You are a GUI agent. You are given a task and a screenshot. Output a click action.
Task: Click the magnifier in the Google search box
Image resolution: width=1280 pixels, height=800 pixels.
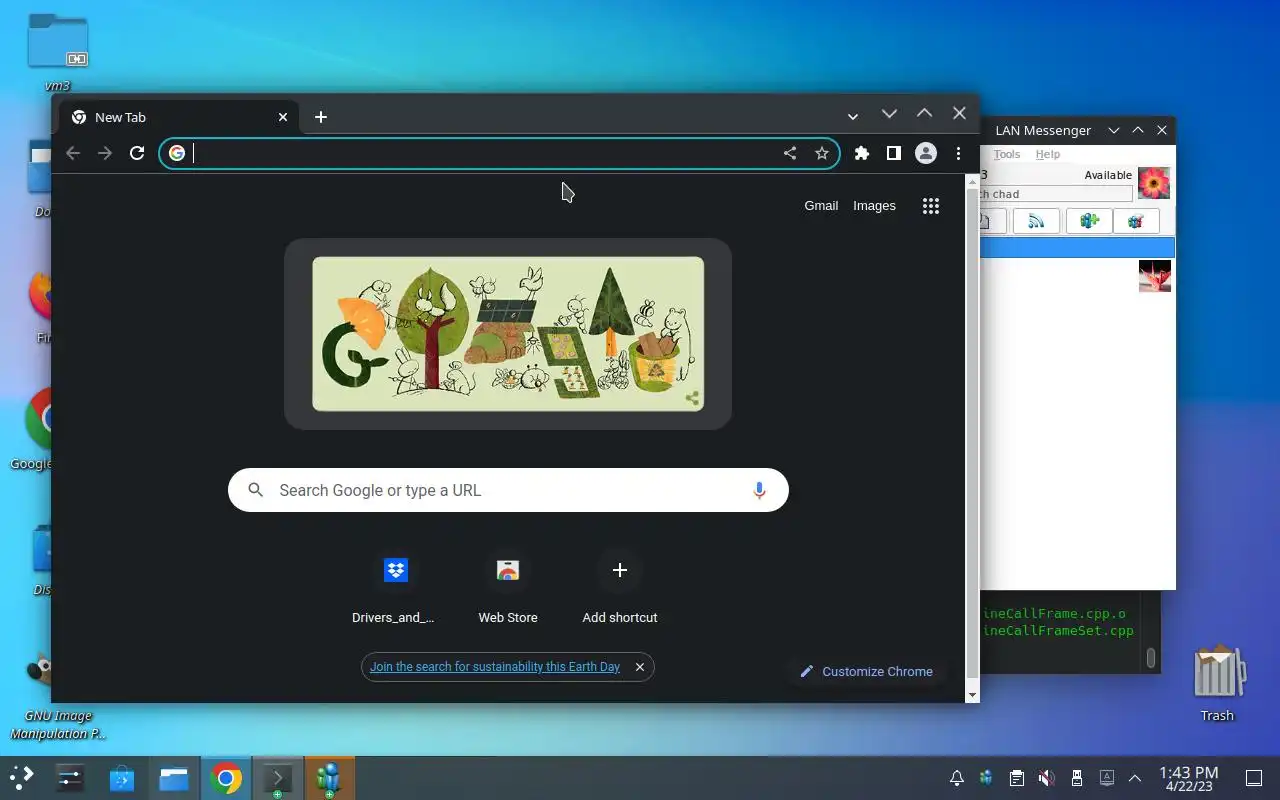[256, 490]
